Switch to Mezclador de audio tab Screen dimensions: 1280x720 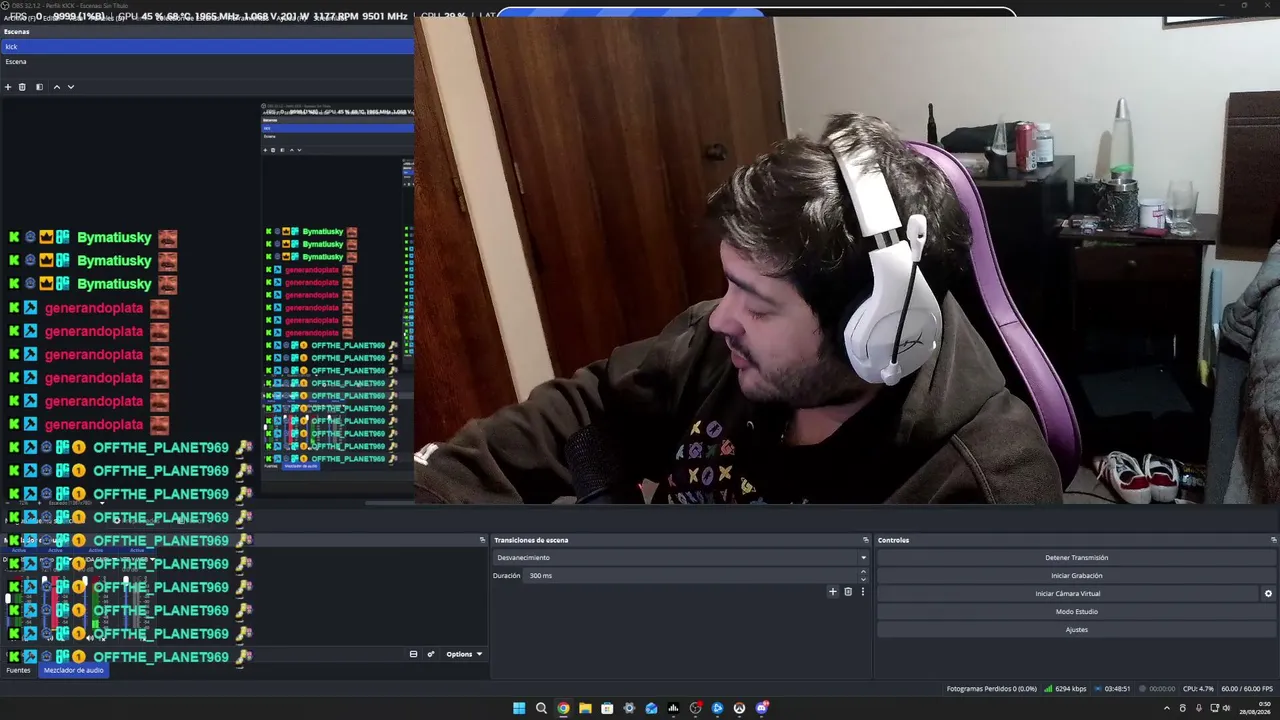click(73, 670)
